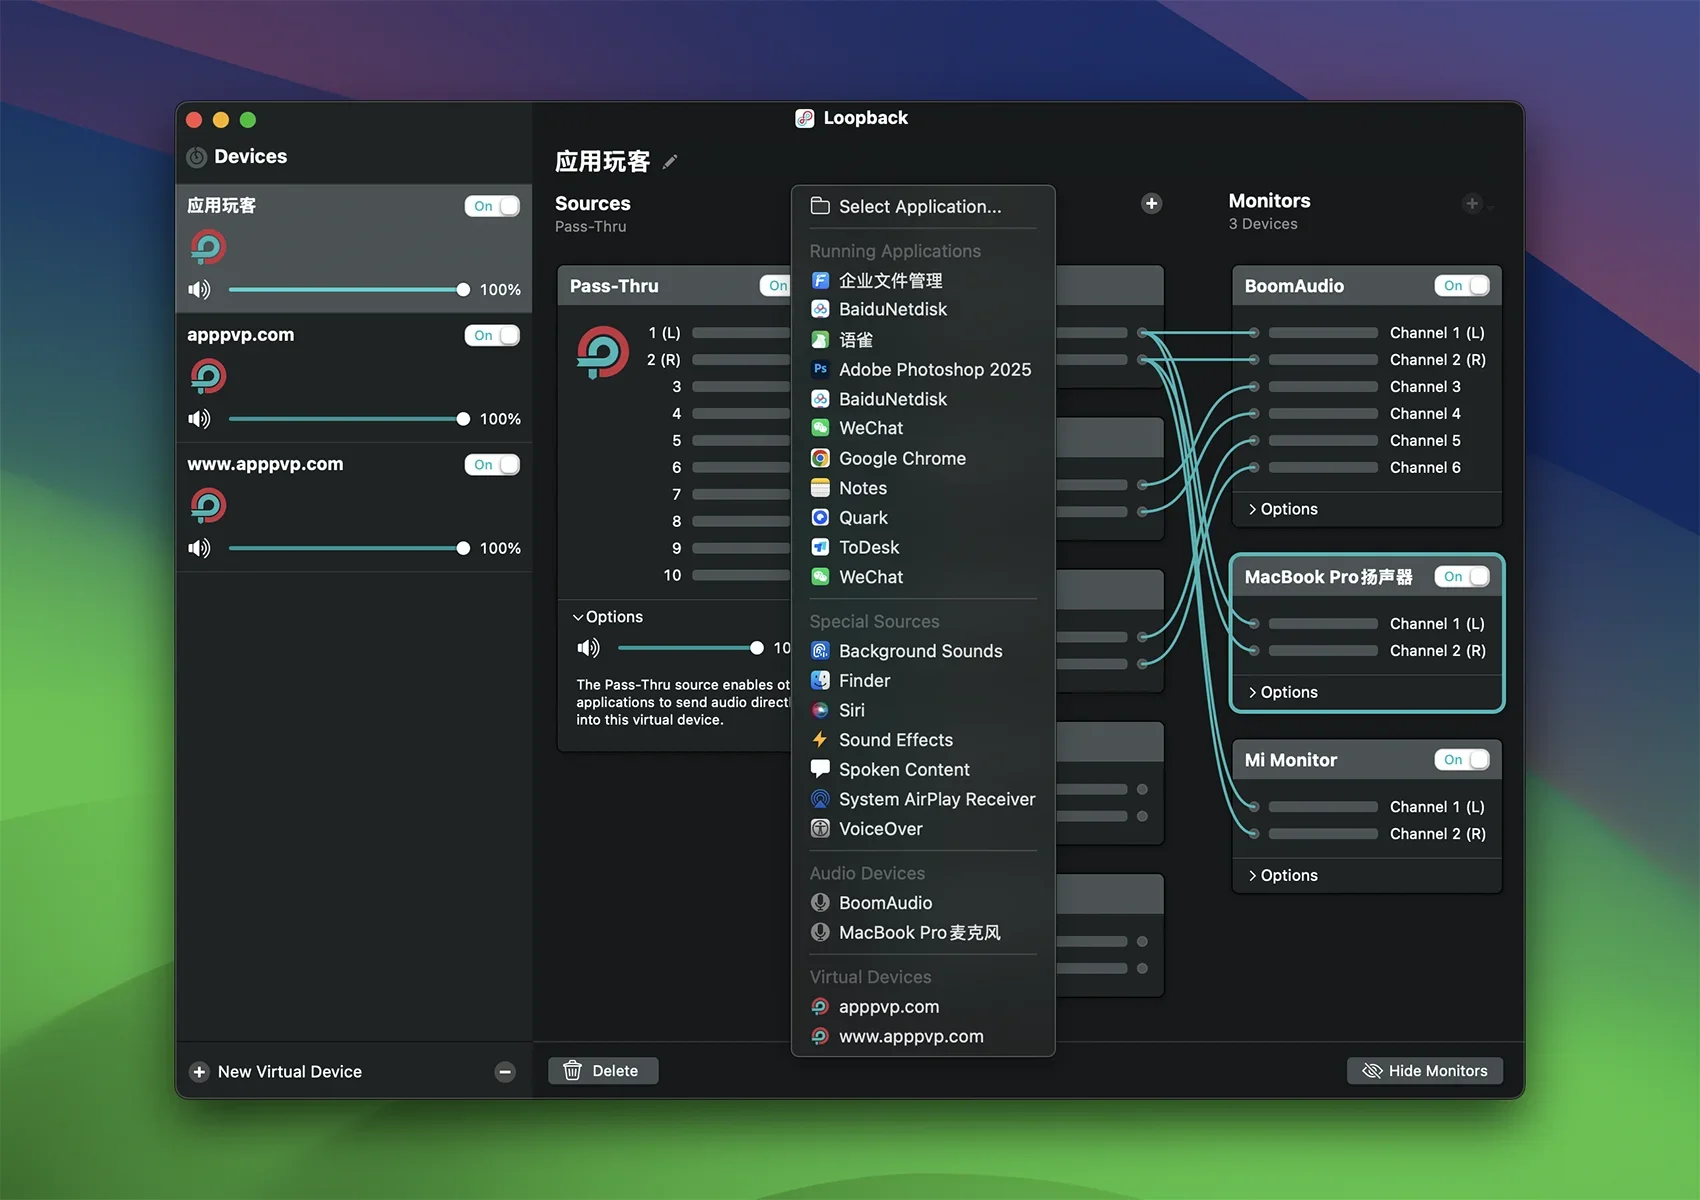
Task: Select Adobe Photoshop 2025 from the application list
Action: tap(923, 369)
